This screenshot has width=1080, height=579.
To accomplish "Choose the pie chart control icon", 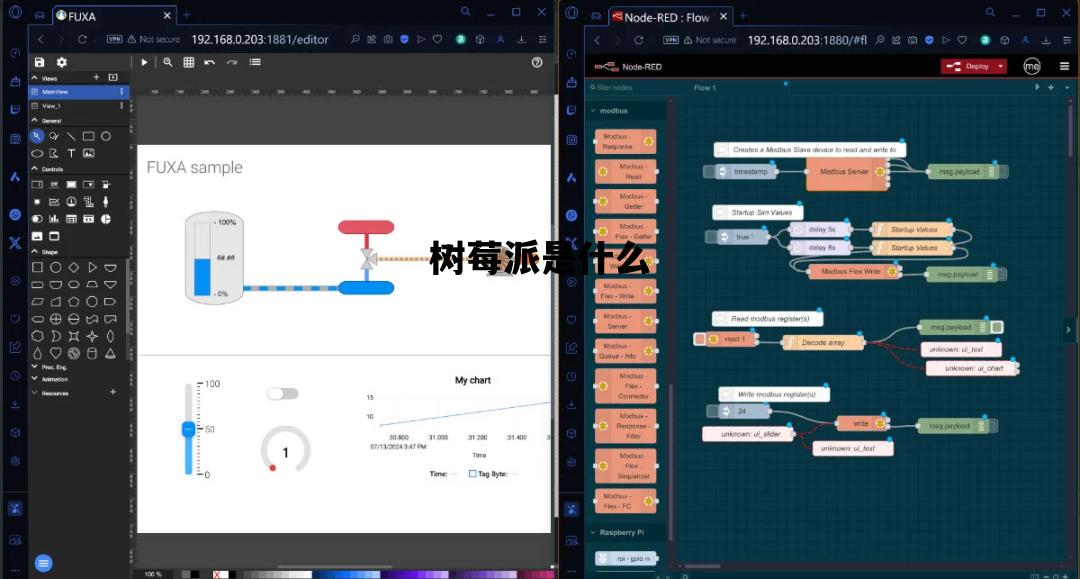I will [106, 219].
